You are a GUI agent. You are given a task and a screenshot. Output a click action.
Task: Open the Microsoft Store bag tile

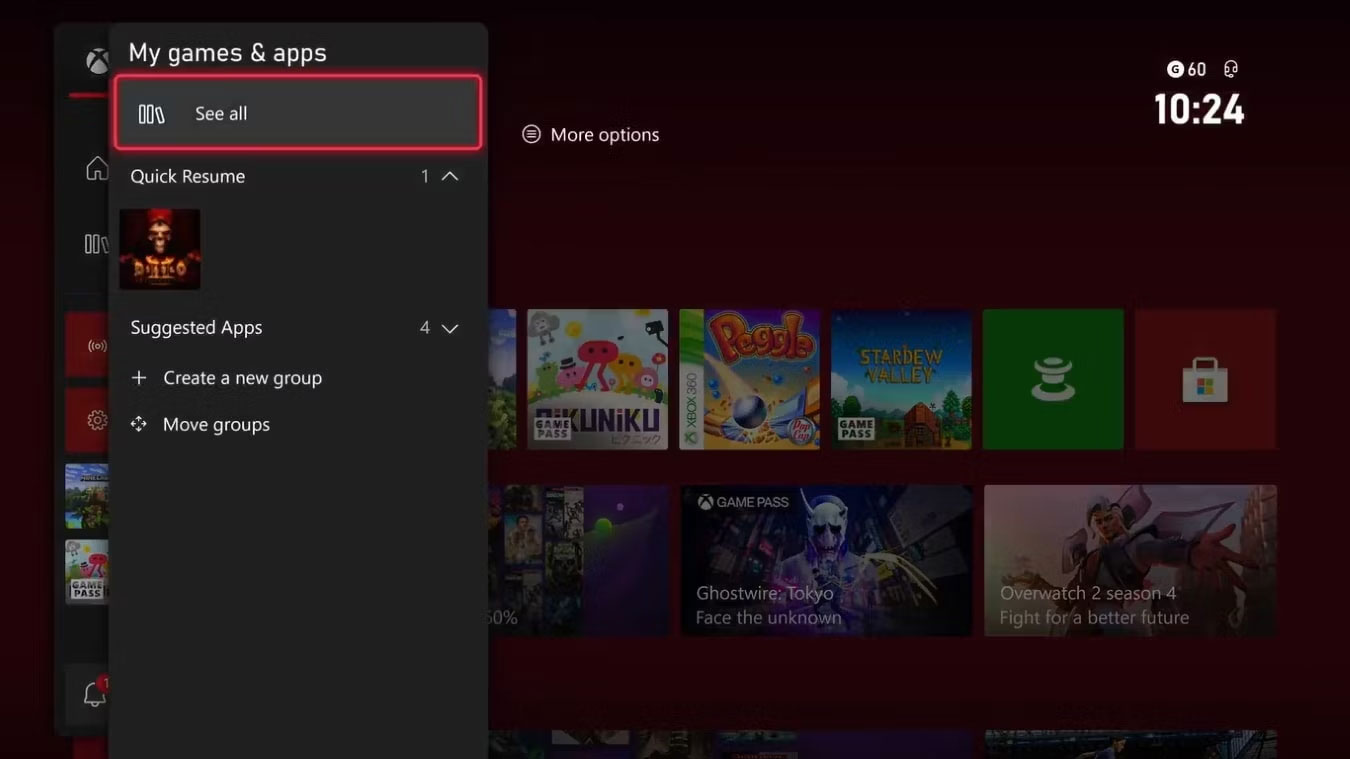pyautogui.click(x=1205, y=379)
